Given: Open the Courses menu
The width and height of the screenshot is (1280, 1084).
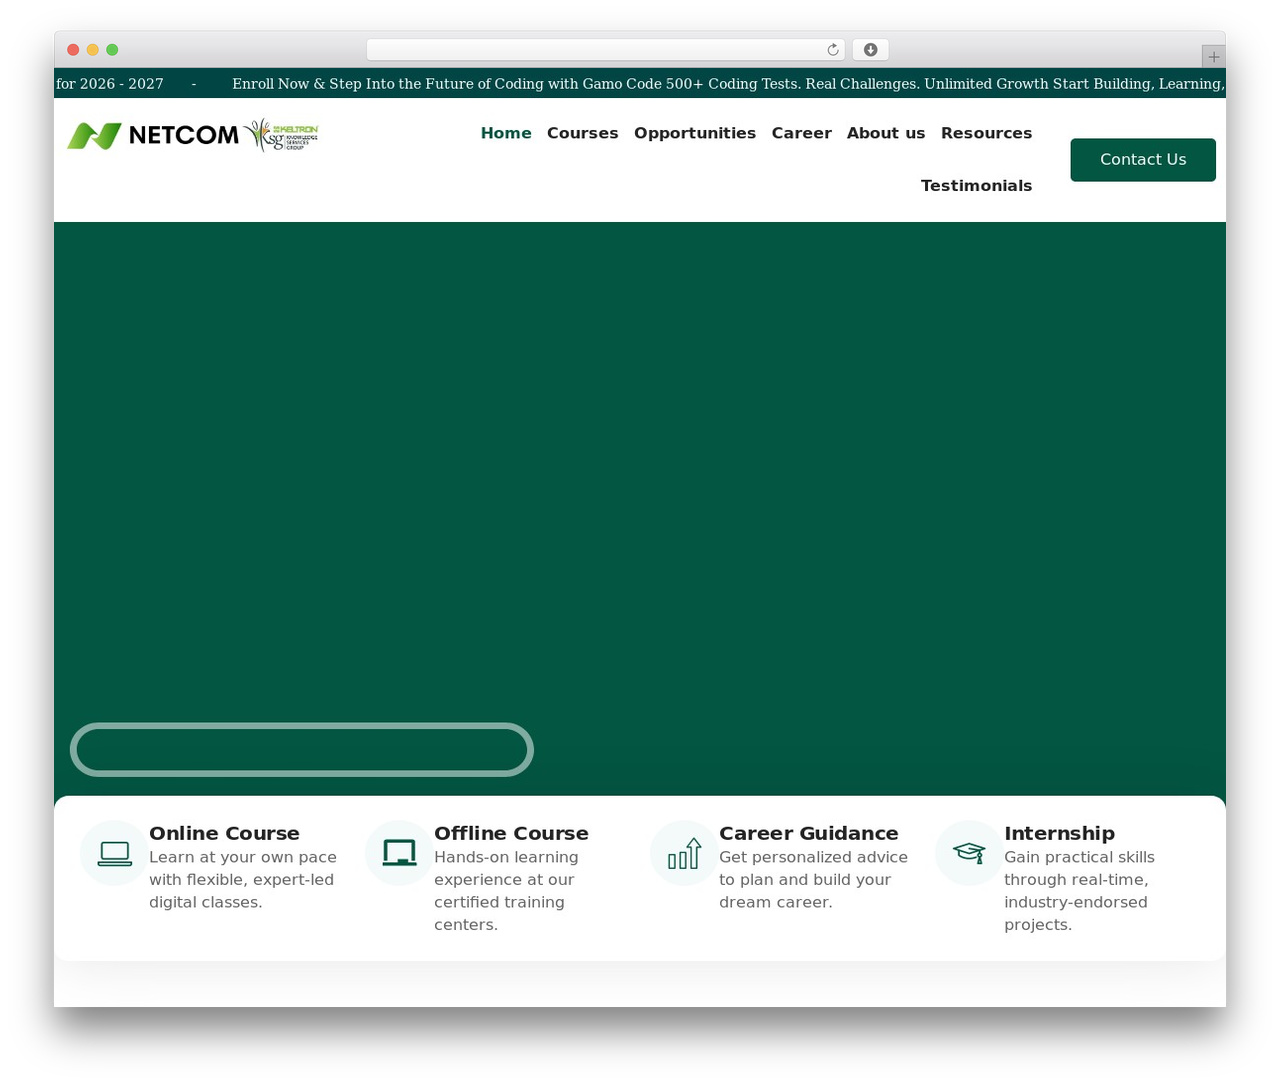Looking at the screenshot, I should click(583, 133).
